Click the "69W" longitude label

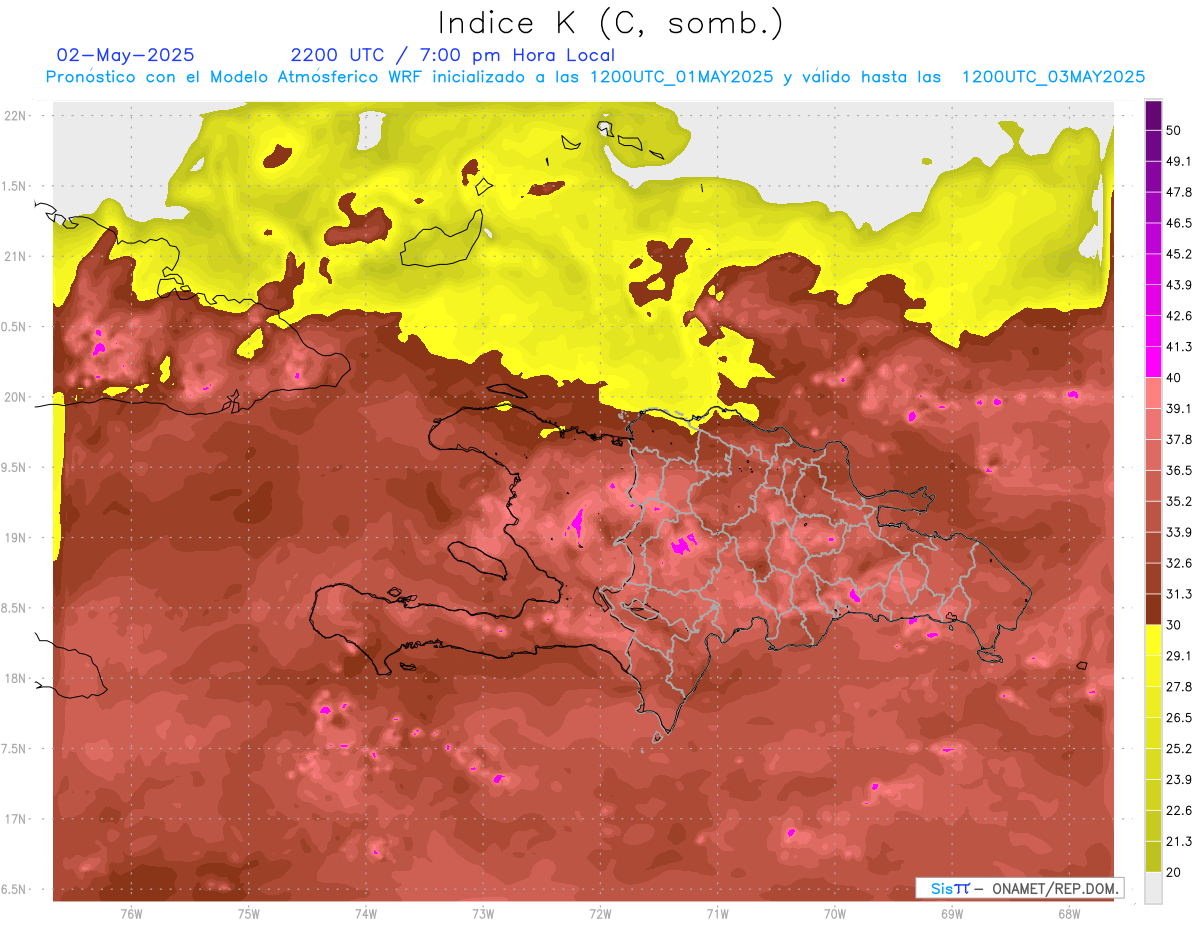coord(952,914)
